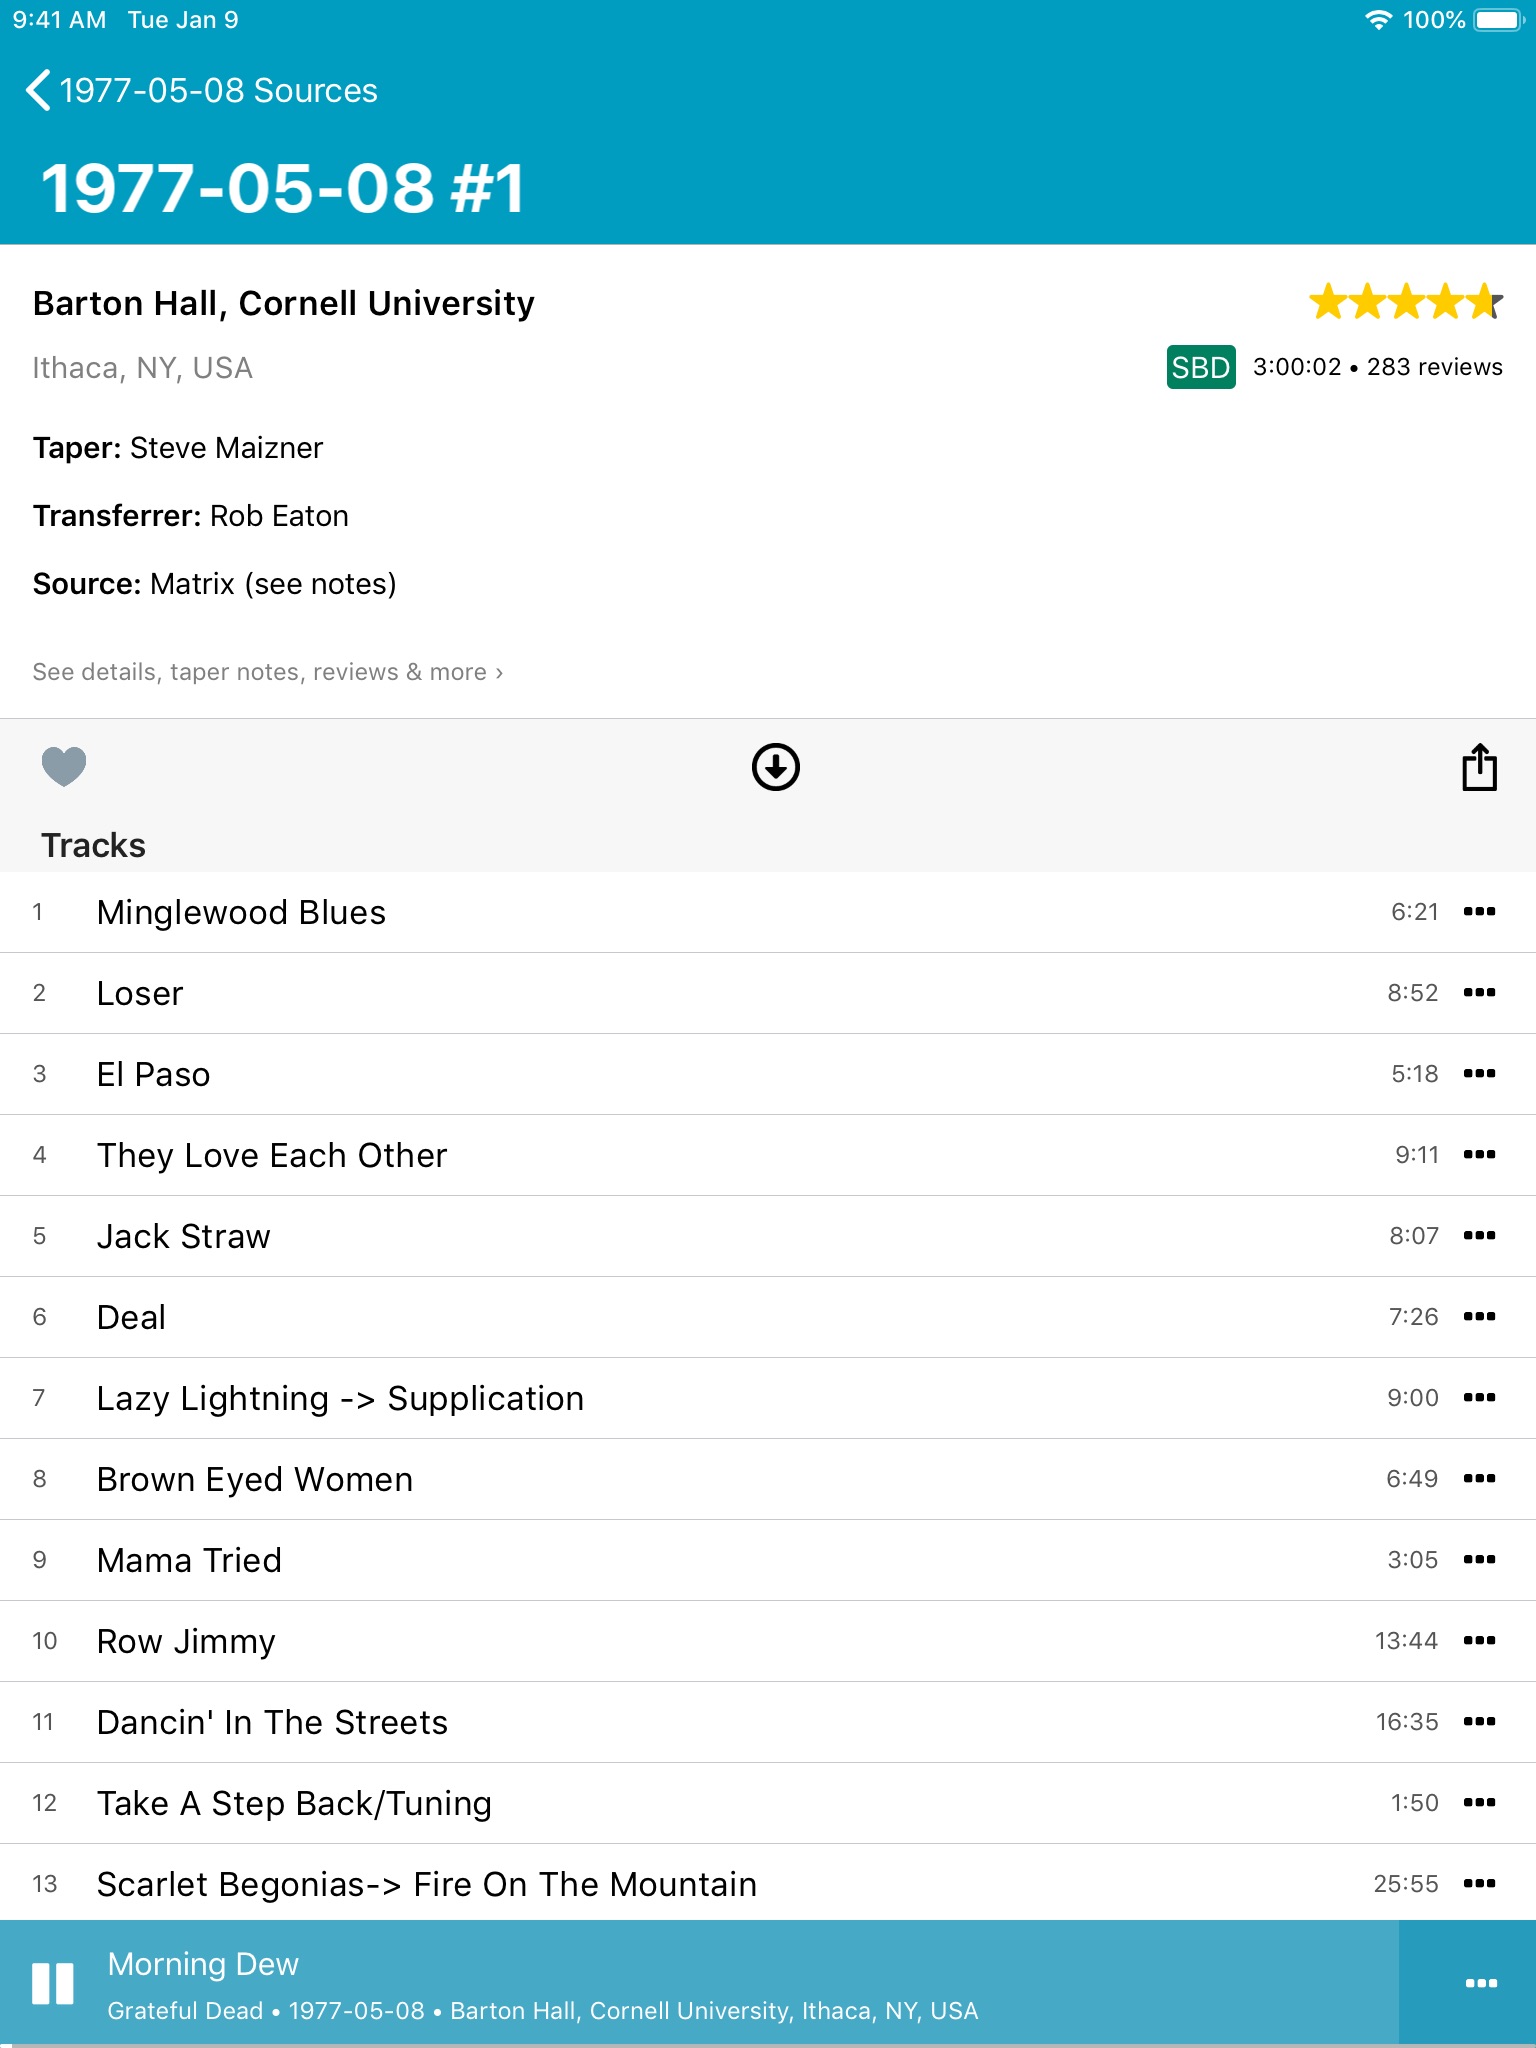The image size is (1536, 2048).
Task: Tap the ellipsis for Scarlet Begonias track
Action: 1479,1884
